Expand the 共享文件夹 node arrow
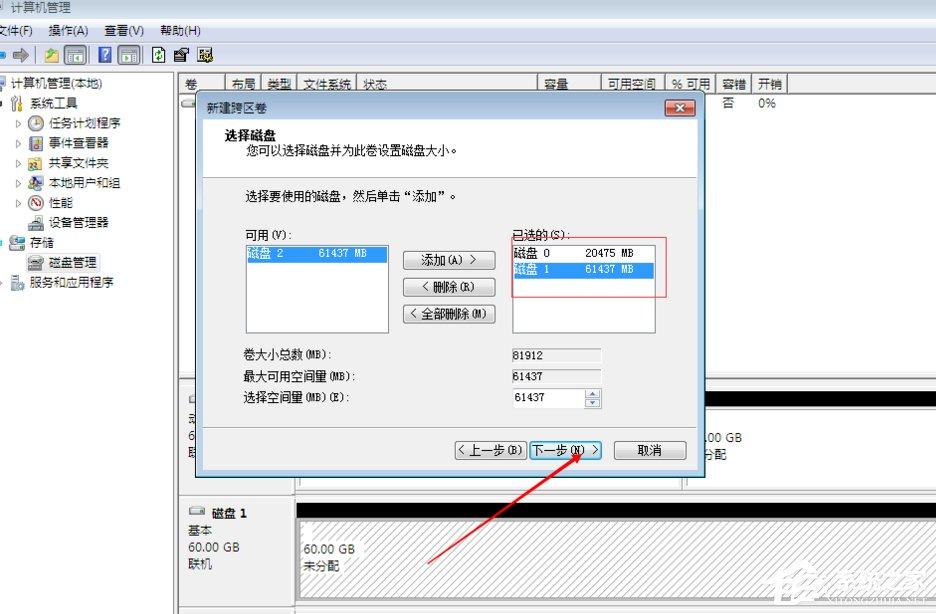This screenshot has width=936, height=614. click(17, 162)
